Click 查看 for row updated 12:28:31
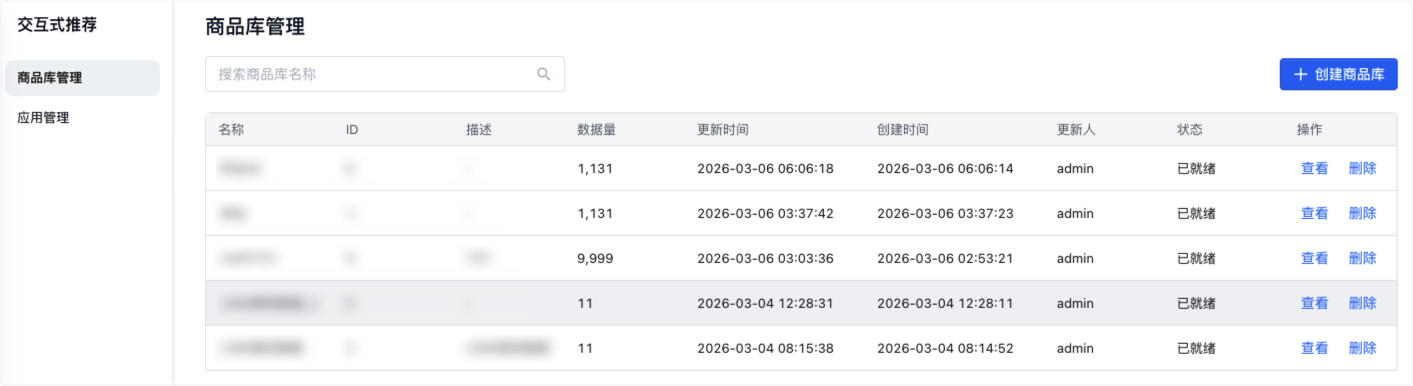This screenshot has height=386, width=1413. tap(1314, 303)
